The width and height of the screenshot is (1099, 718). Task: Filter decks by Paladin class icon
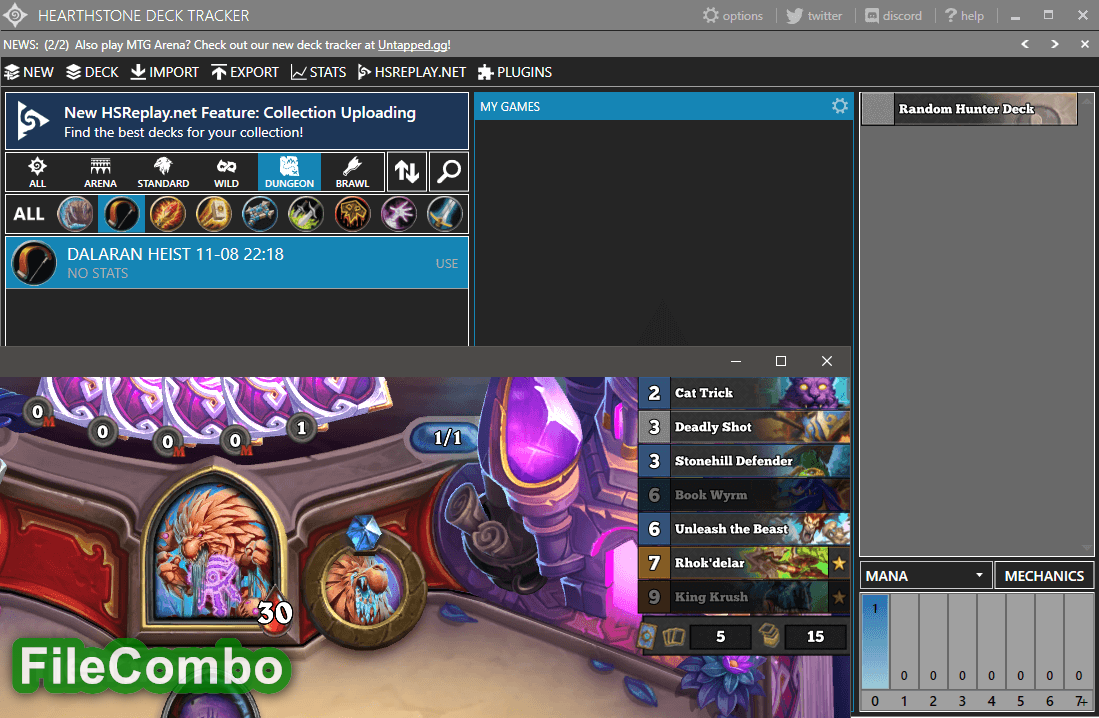click(x=214, y=214)
